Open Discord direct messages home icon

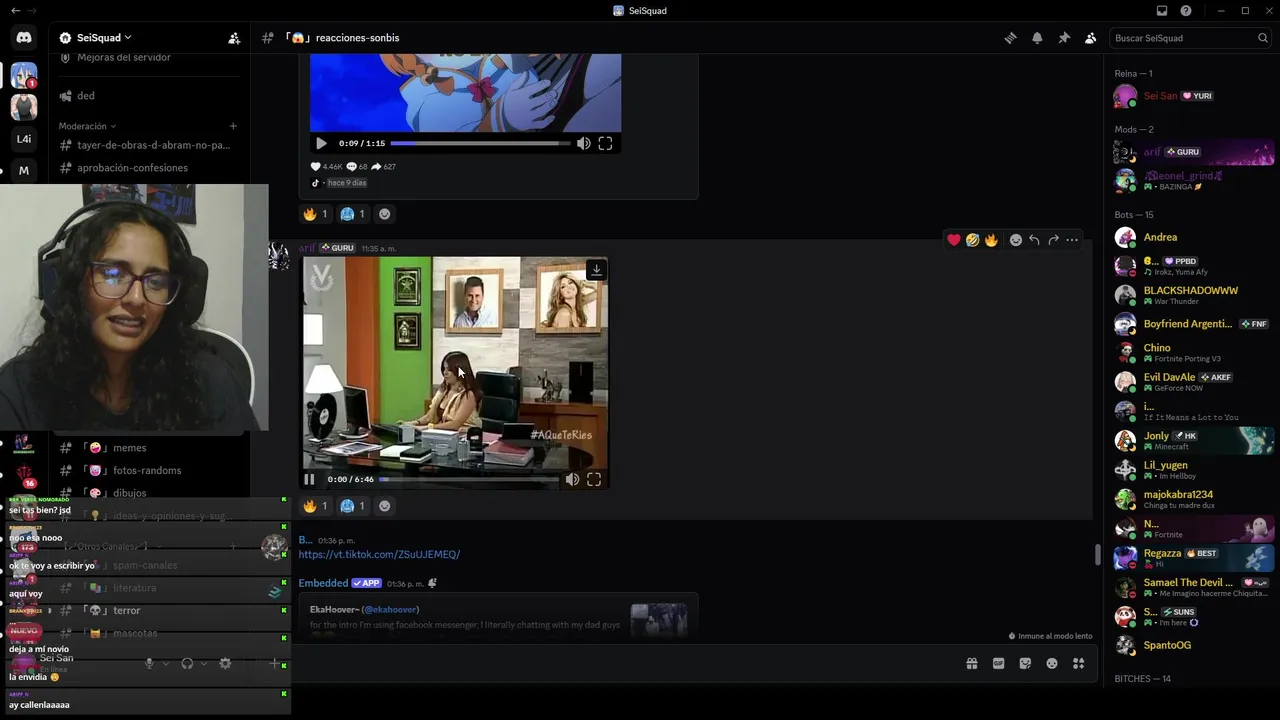coord(24,38)
